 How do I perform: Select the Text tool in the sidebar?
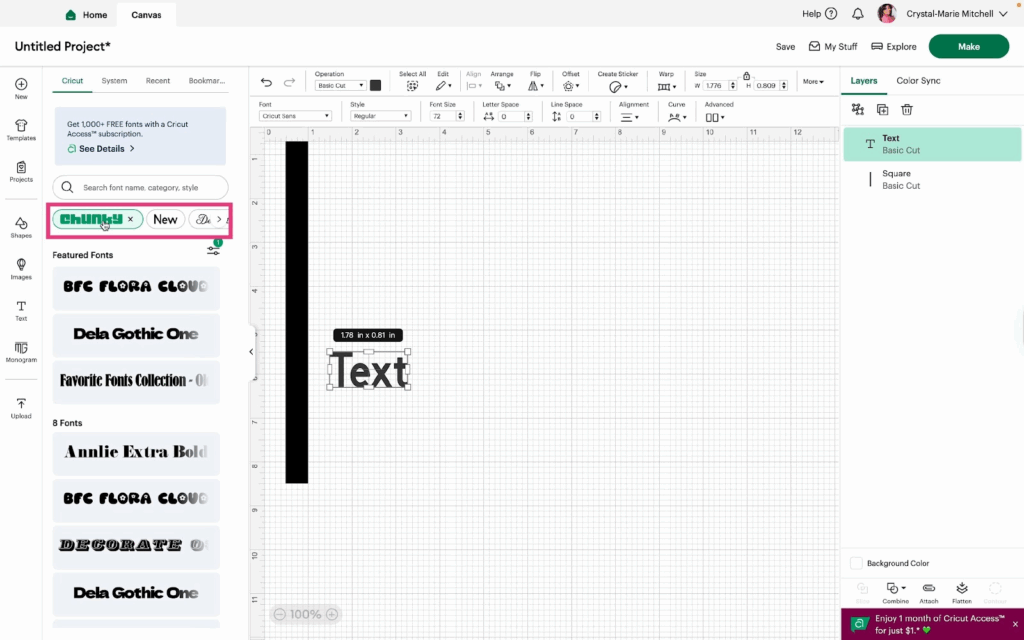click(21, 311)
